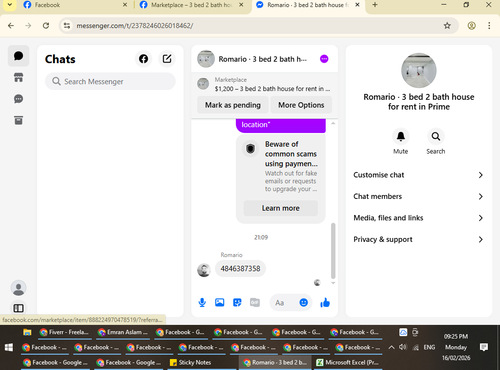Switch to Fiverr - Freela... taskbar window
Screen dimensions: 500x370
65,332
